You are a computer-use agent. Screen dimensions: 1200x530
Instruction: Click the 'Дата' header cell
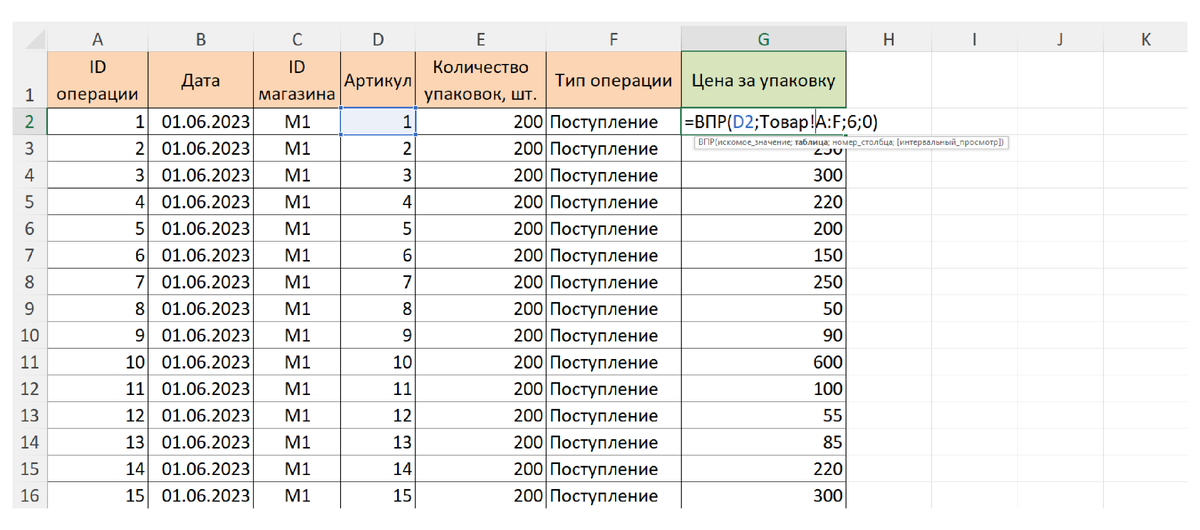tap(201, 79)
